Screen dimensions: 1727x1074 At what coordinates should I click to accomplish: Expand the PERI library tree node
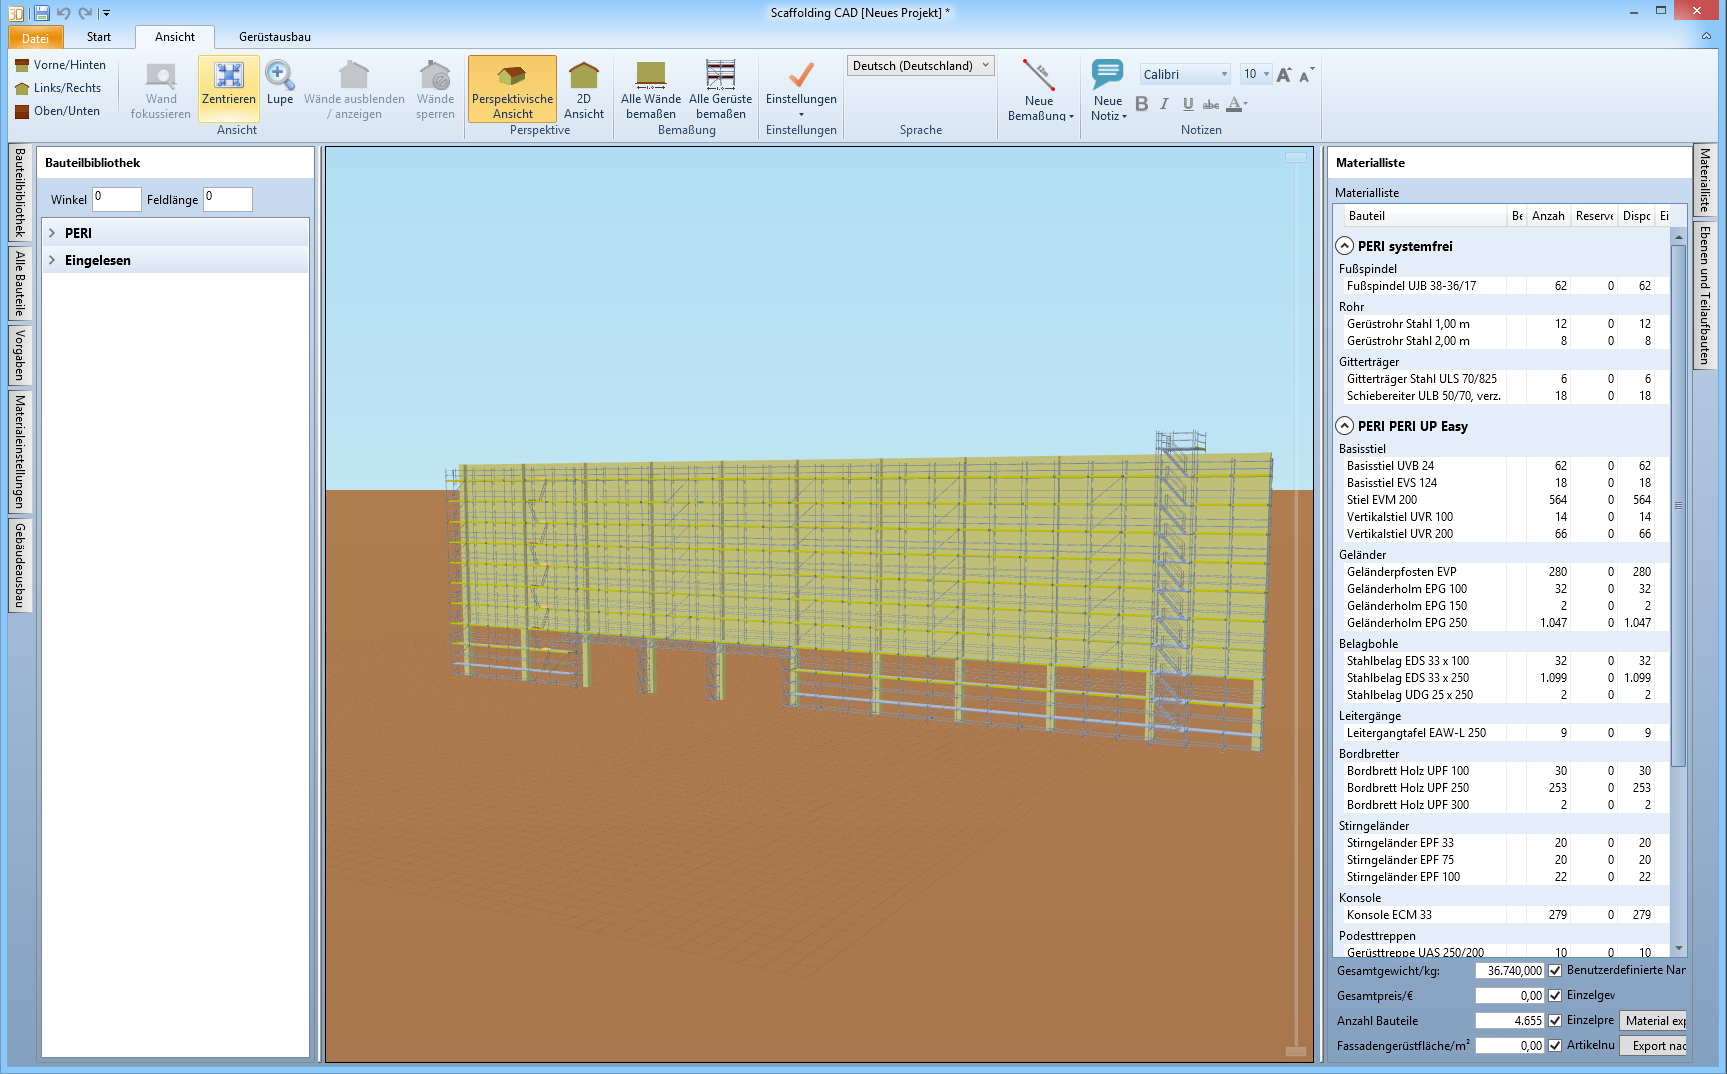pos(52,233)
